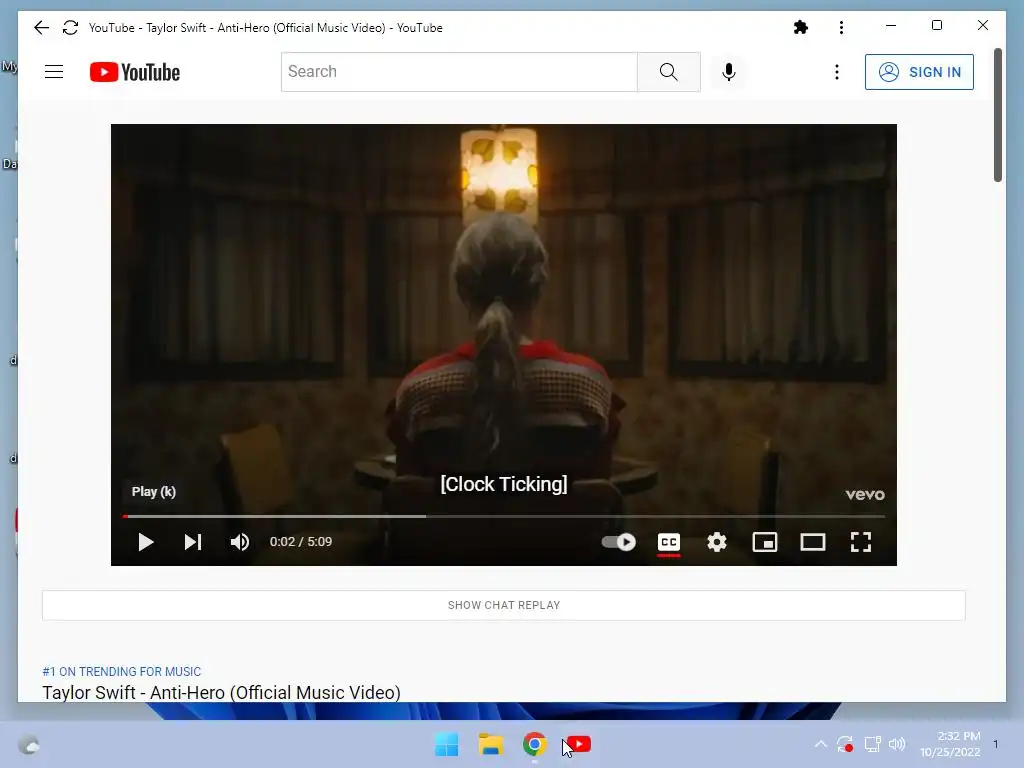The height and width of the screenshot is (768, 1024).
Task: Open YouTube settings three-dot menu
Action: coord(837,72)
